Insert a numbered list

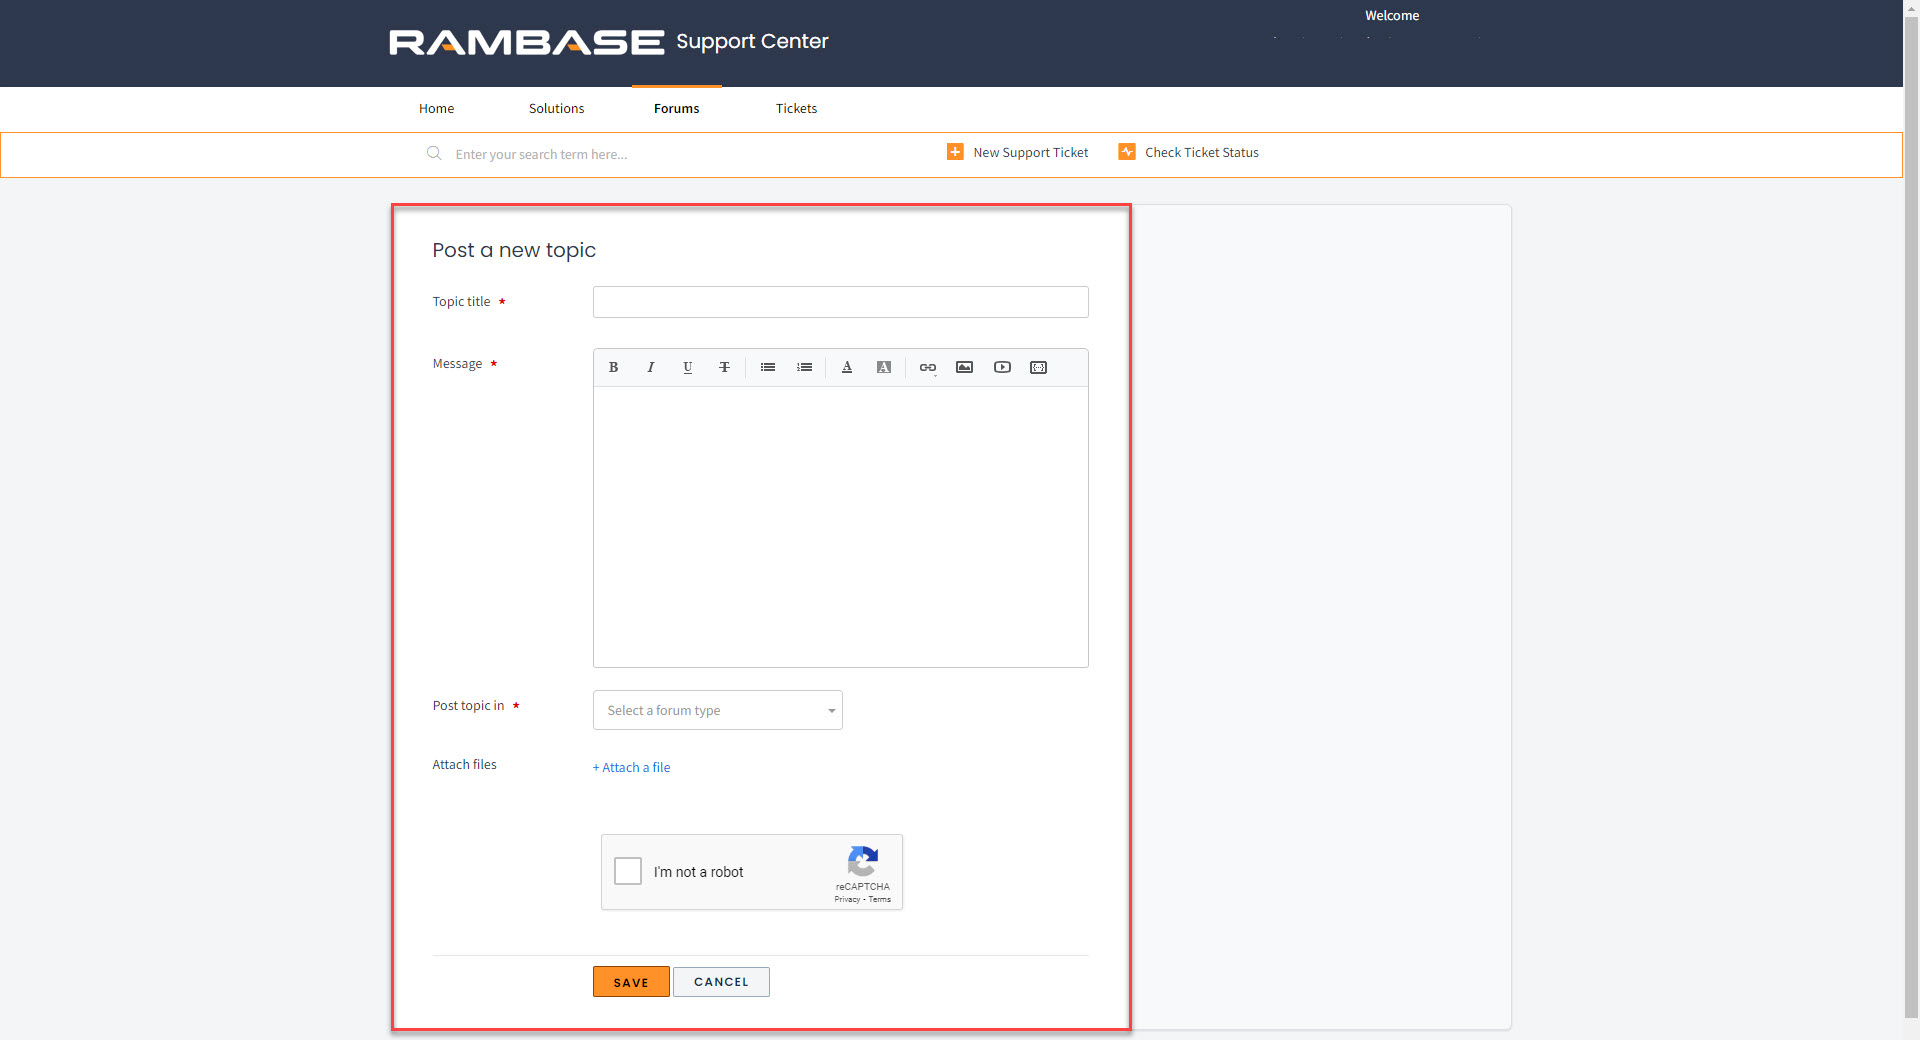point(804,367)
